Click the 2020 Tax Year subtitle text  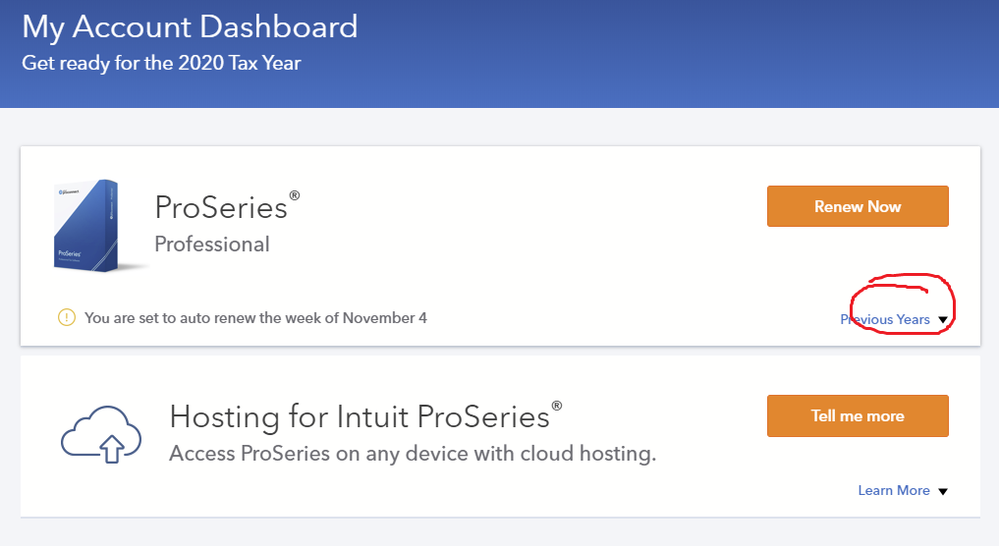click(161, 63)
